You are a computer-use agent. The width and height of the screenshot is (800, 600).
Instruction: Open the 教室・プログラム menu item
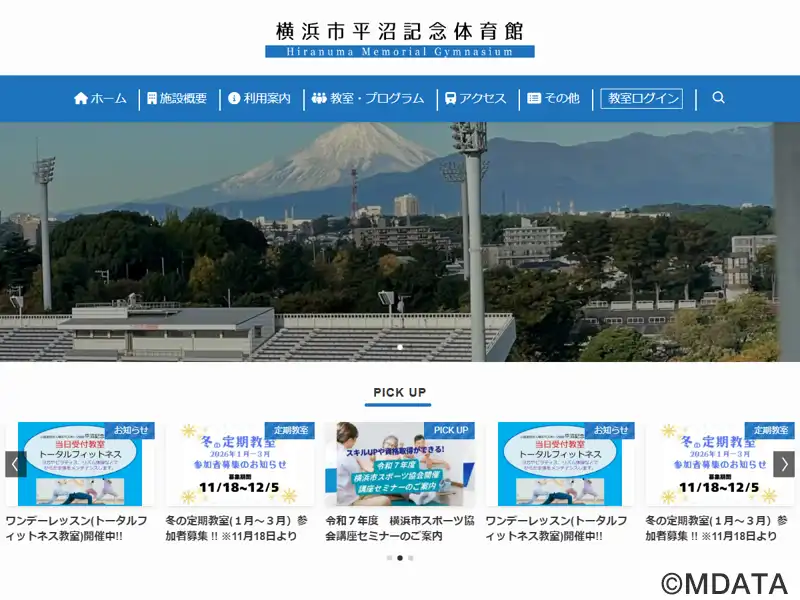[368, 98]
